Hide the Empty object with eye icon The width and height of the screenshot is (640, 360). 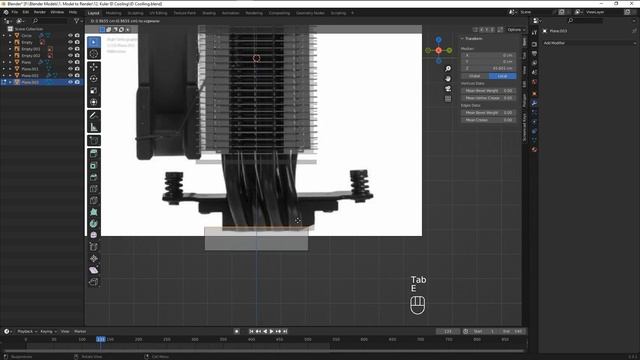coord(70,42)
